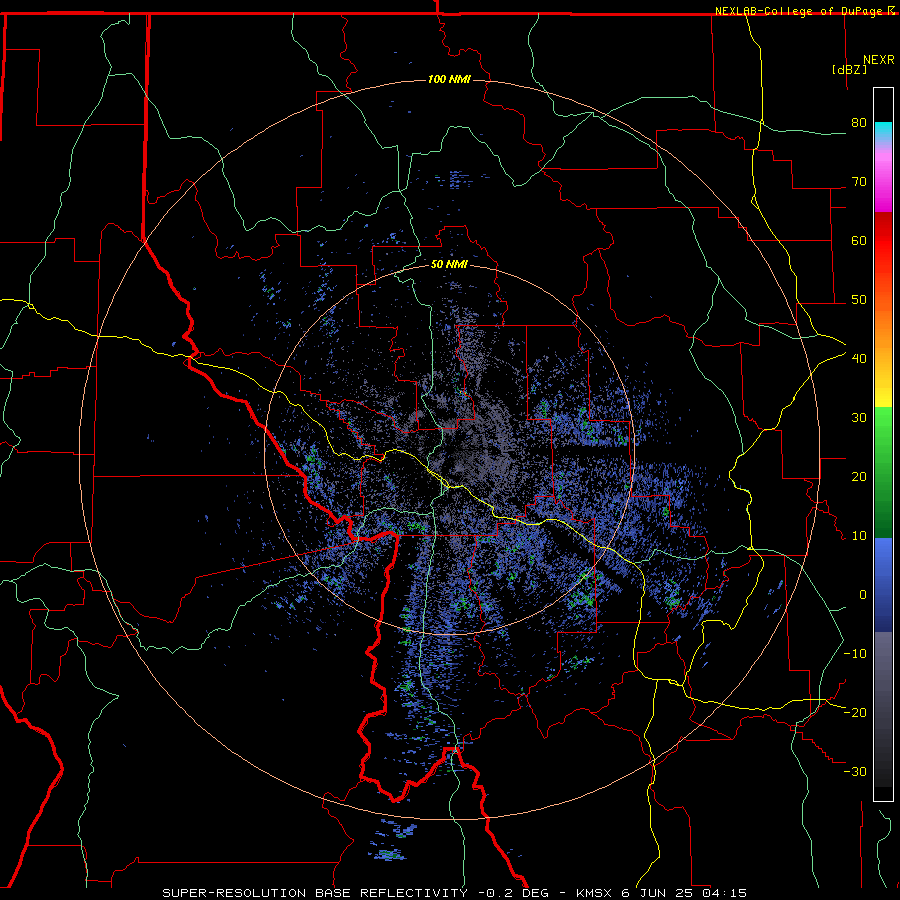Click the blue segment of color bar

click(x=883, y=585)
